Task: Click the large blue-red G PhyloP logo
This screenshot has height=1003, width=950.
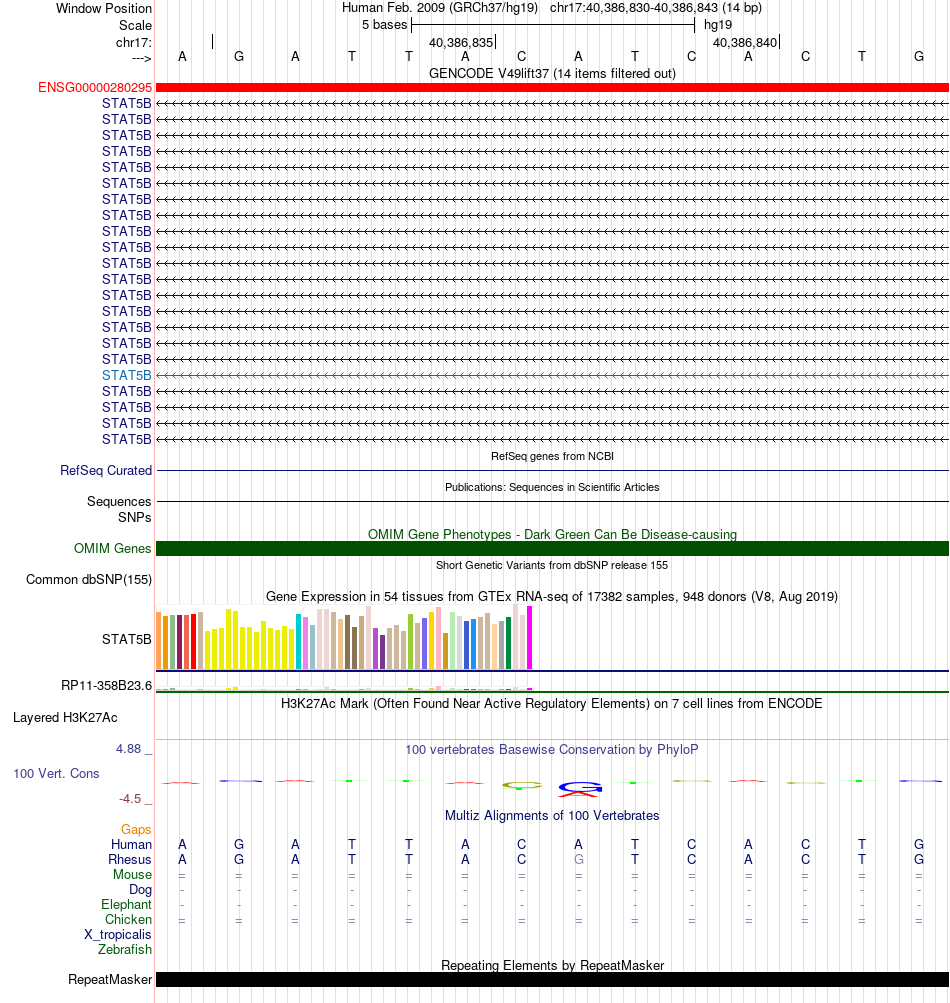Action: click(x=580, y=789)
